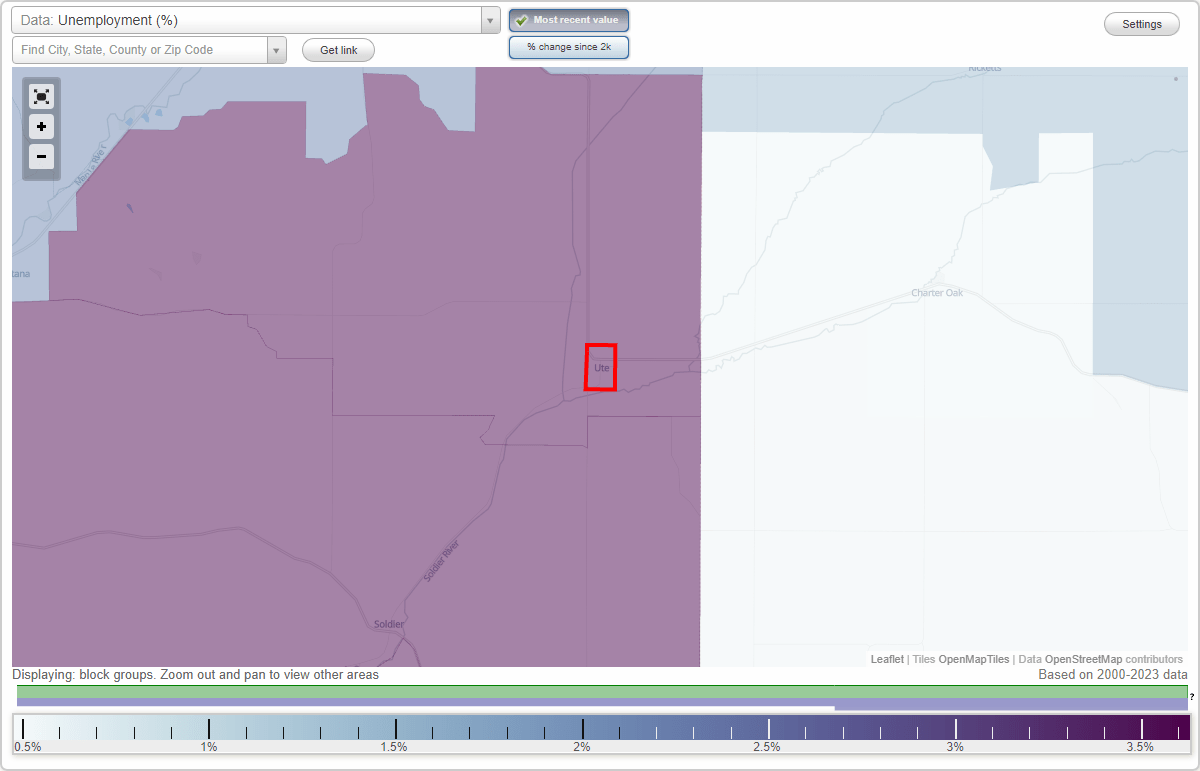Click the Get link button
Screen dimensions: 1200x771
click(x=337, y=50)
